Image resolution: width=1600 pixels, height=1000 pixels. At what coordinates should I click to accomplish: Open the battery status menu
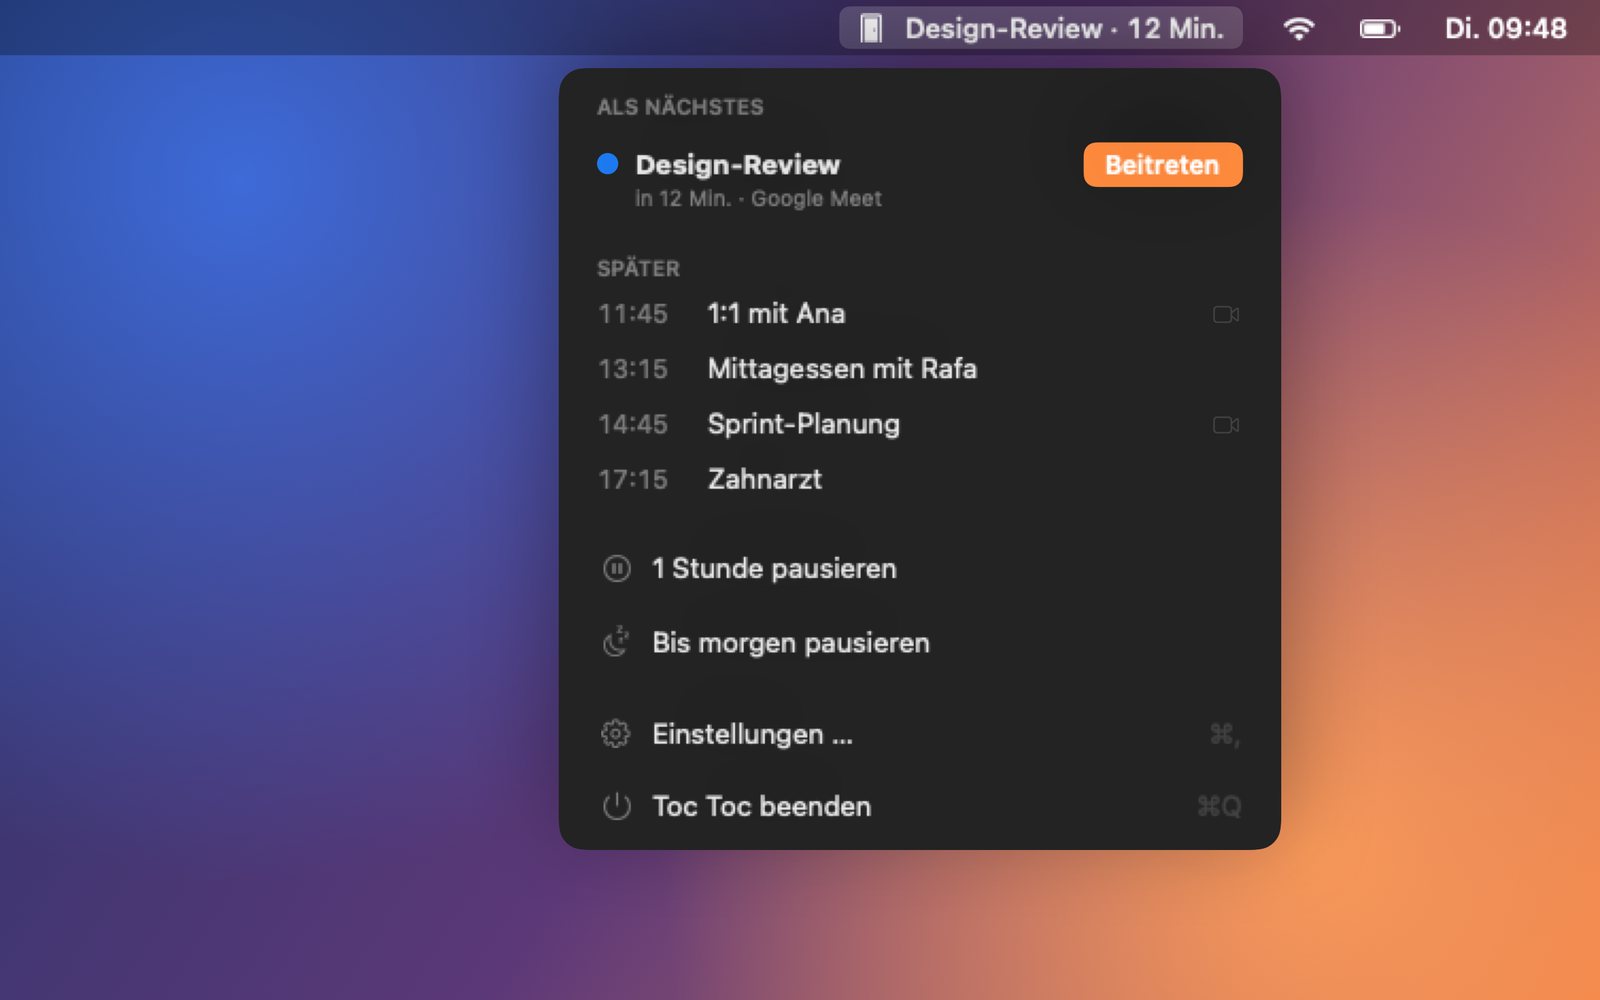(1379, 29)
